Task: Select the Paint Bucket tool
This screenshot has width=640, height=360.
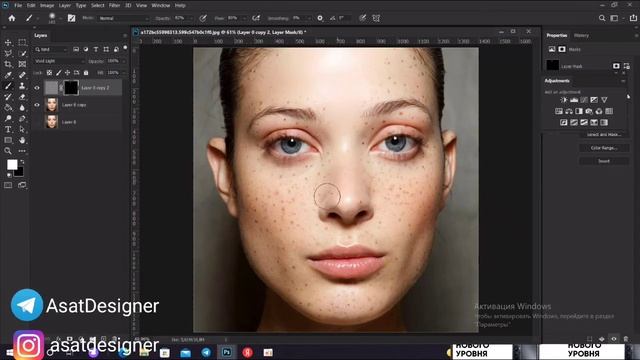Action: [x=8, y=108]
